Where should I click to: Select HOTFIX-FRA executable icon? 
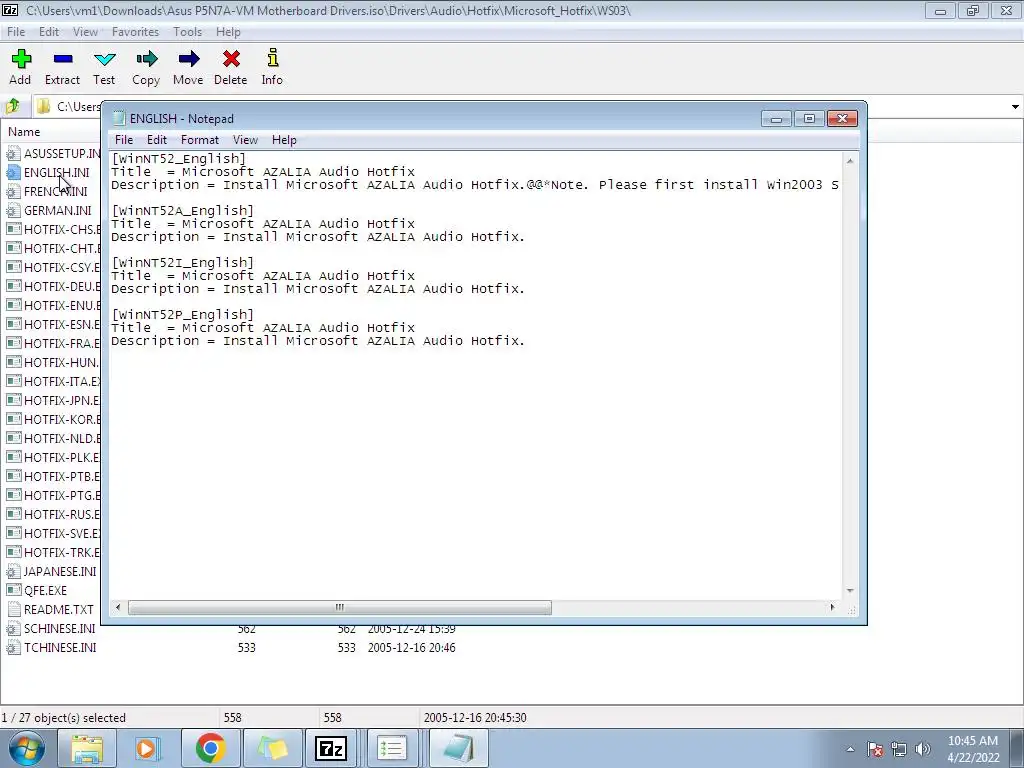tap(13, 343)
